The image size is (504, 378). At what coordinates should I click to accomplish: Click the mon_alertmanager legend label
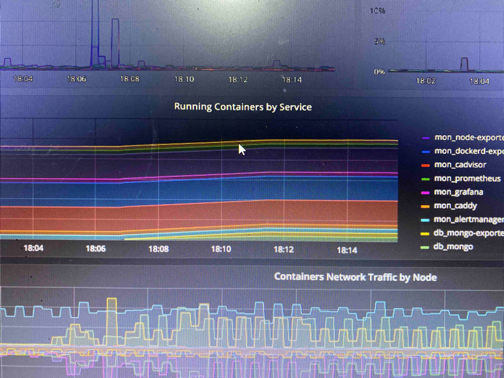coord(469,219)
